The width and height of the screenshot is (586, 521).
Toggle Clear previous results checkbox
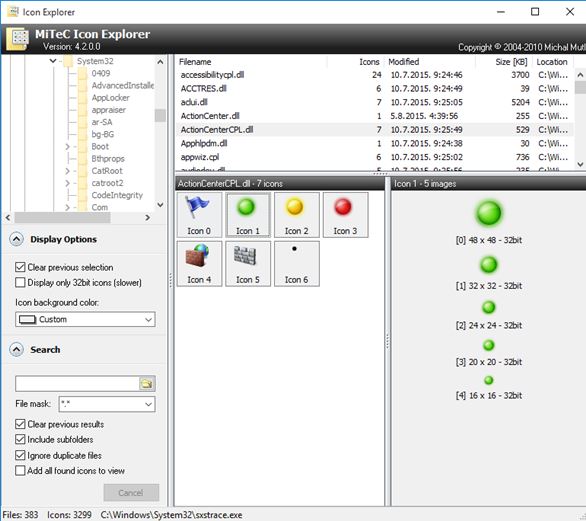(20, 424)
